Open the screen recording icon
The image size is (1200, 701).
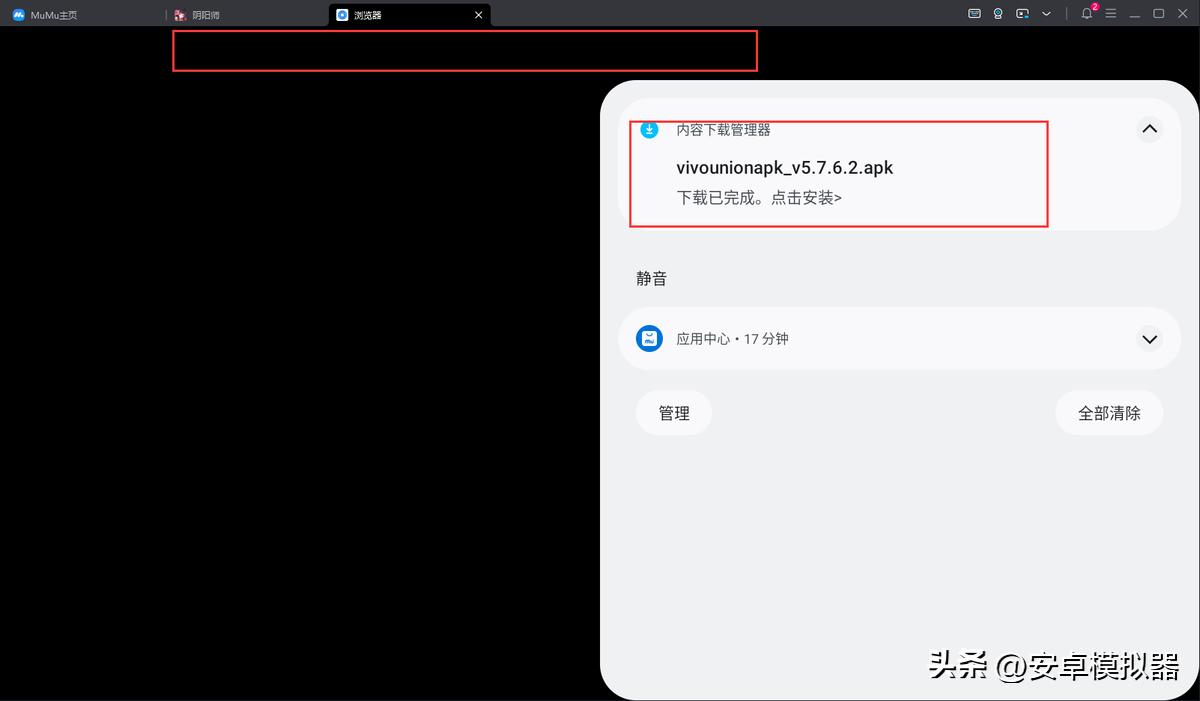[x=1022, y=13]
